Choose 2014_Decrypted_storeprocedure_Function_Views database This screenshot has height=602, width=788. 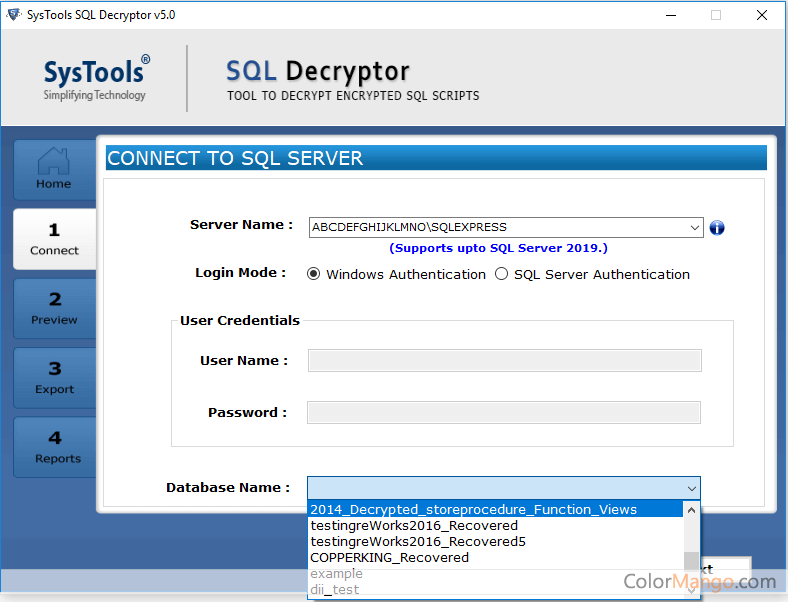(473, 509)
